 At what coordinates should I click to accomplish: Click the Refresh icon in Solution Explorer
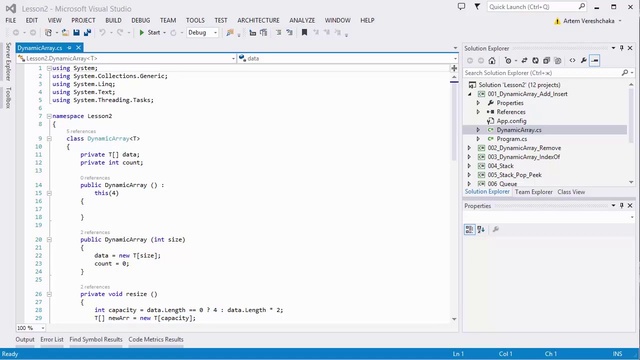tap(535, 61)
